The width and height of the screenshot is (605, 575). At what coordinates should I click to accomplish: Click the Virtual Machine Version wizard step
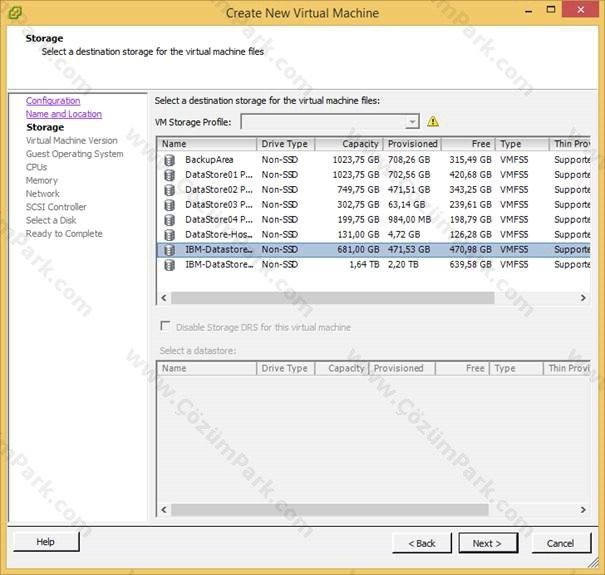pos(72,140)
